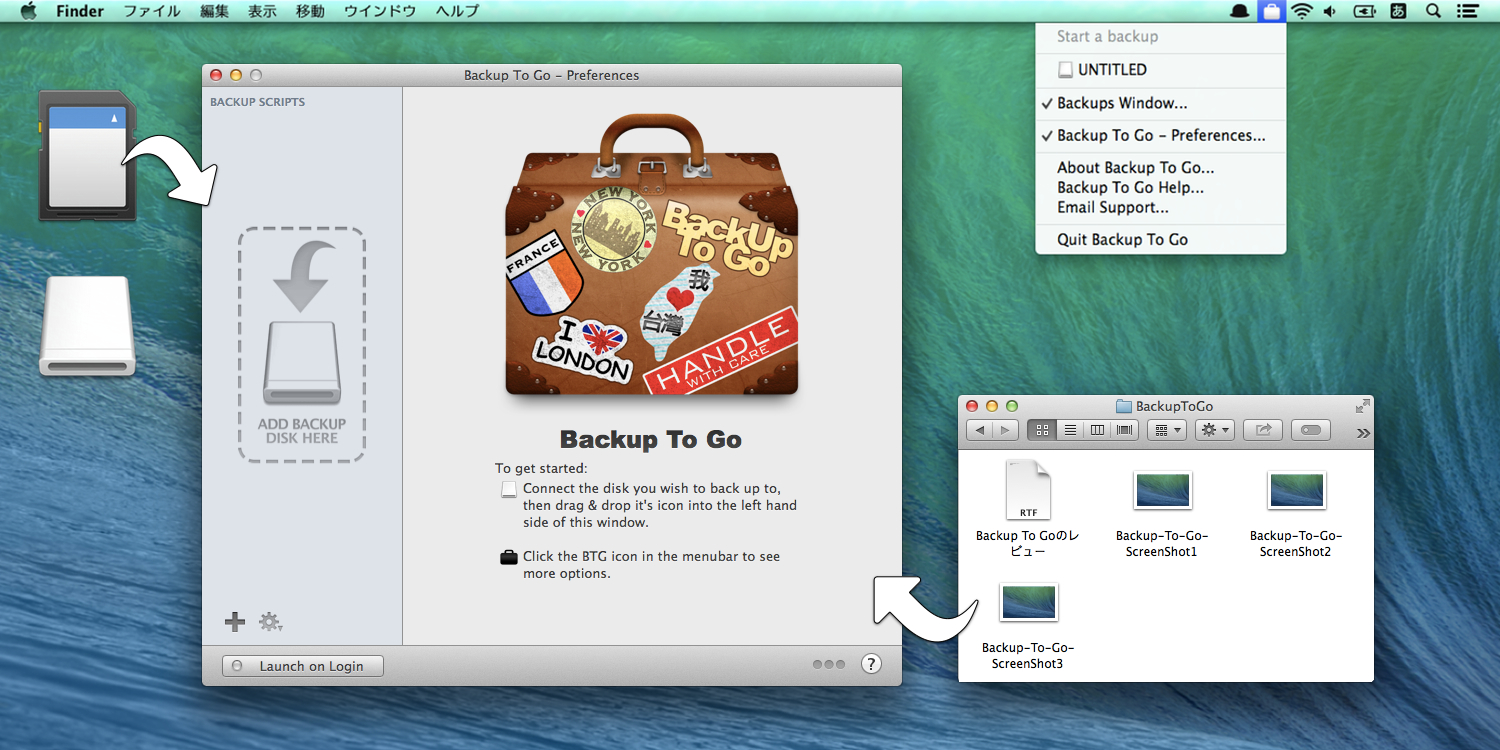The height and width of the screenshot is (750, 1500).
Task: Open the ウインドウ menu
Action: point(380,11)
